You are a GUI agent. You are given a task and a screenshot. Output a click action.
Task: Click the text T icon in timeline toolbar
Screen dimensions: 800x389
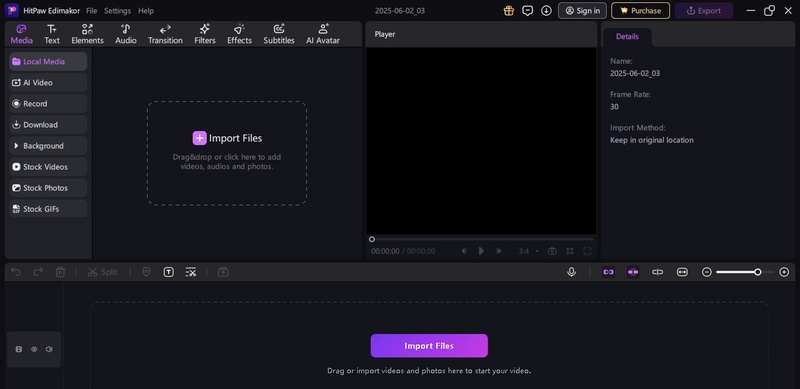tap(168, 272)
